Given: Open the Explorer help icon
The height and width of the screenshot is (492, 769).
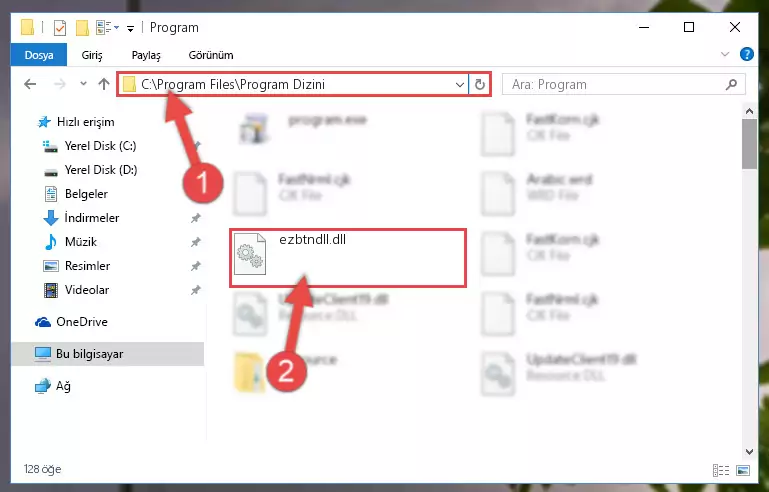Looking at the screenshot, I should click(746, 54).
